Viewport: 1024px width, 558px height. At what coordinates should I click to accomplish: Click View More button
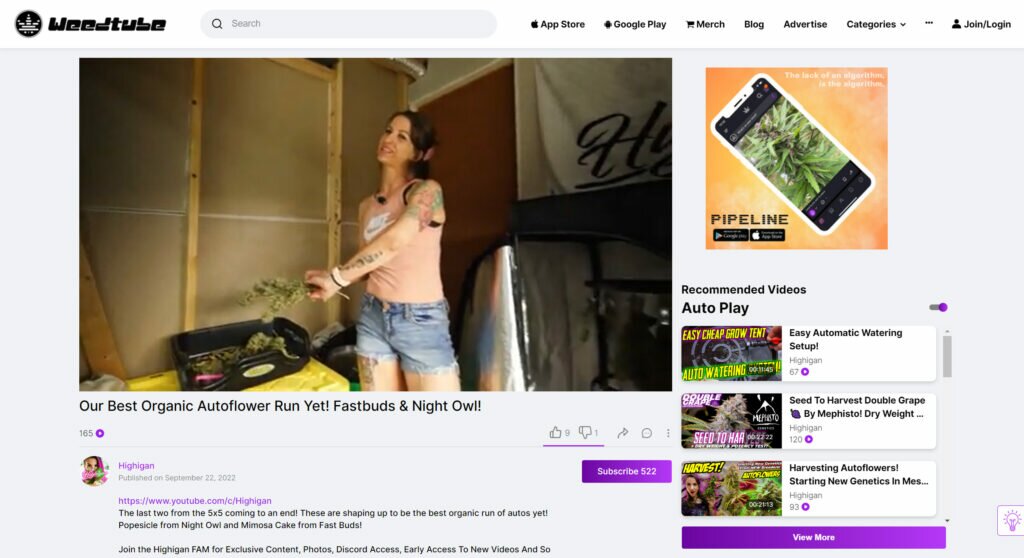tap(813, 537)
